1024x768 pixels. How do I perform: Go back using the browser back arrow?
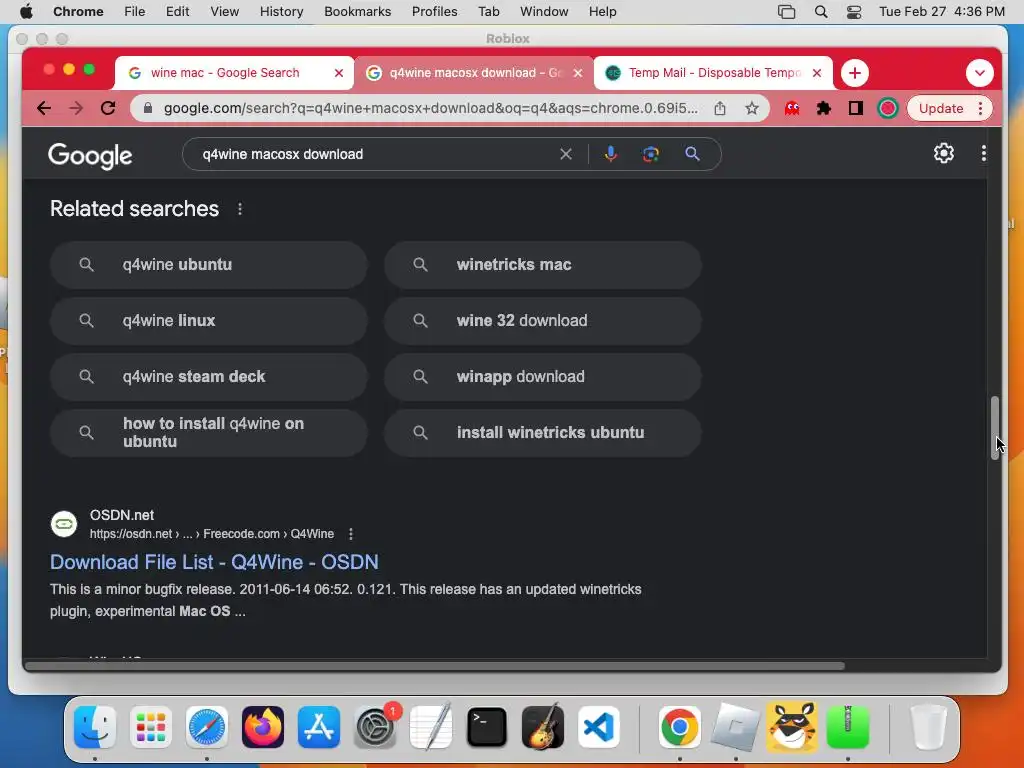[x=44, y=108]
